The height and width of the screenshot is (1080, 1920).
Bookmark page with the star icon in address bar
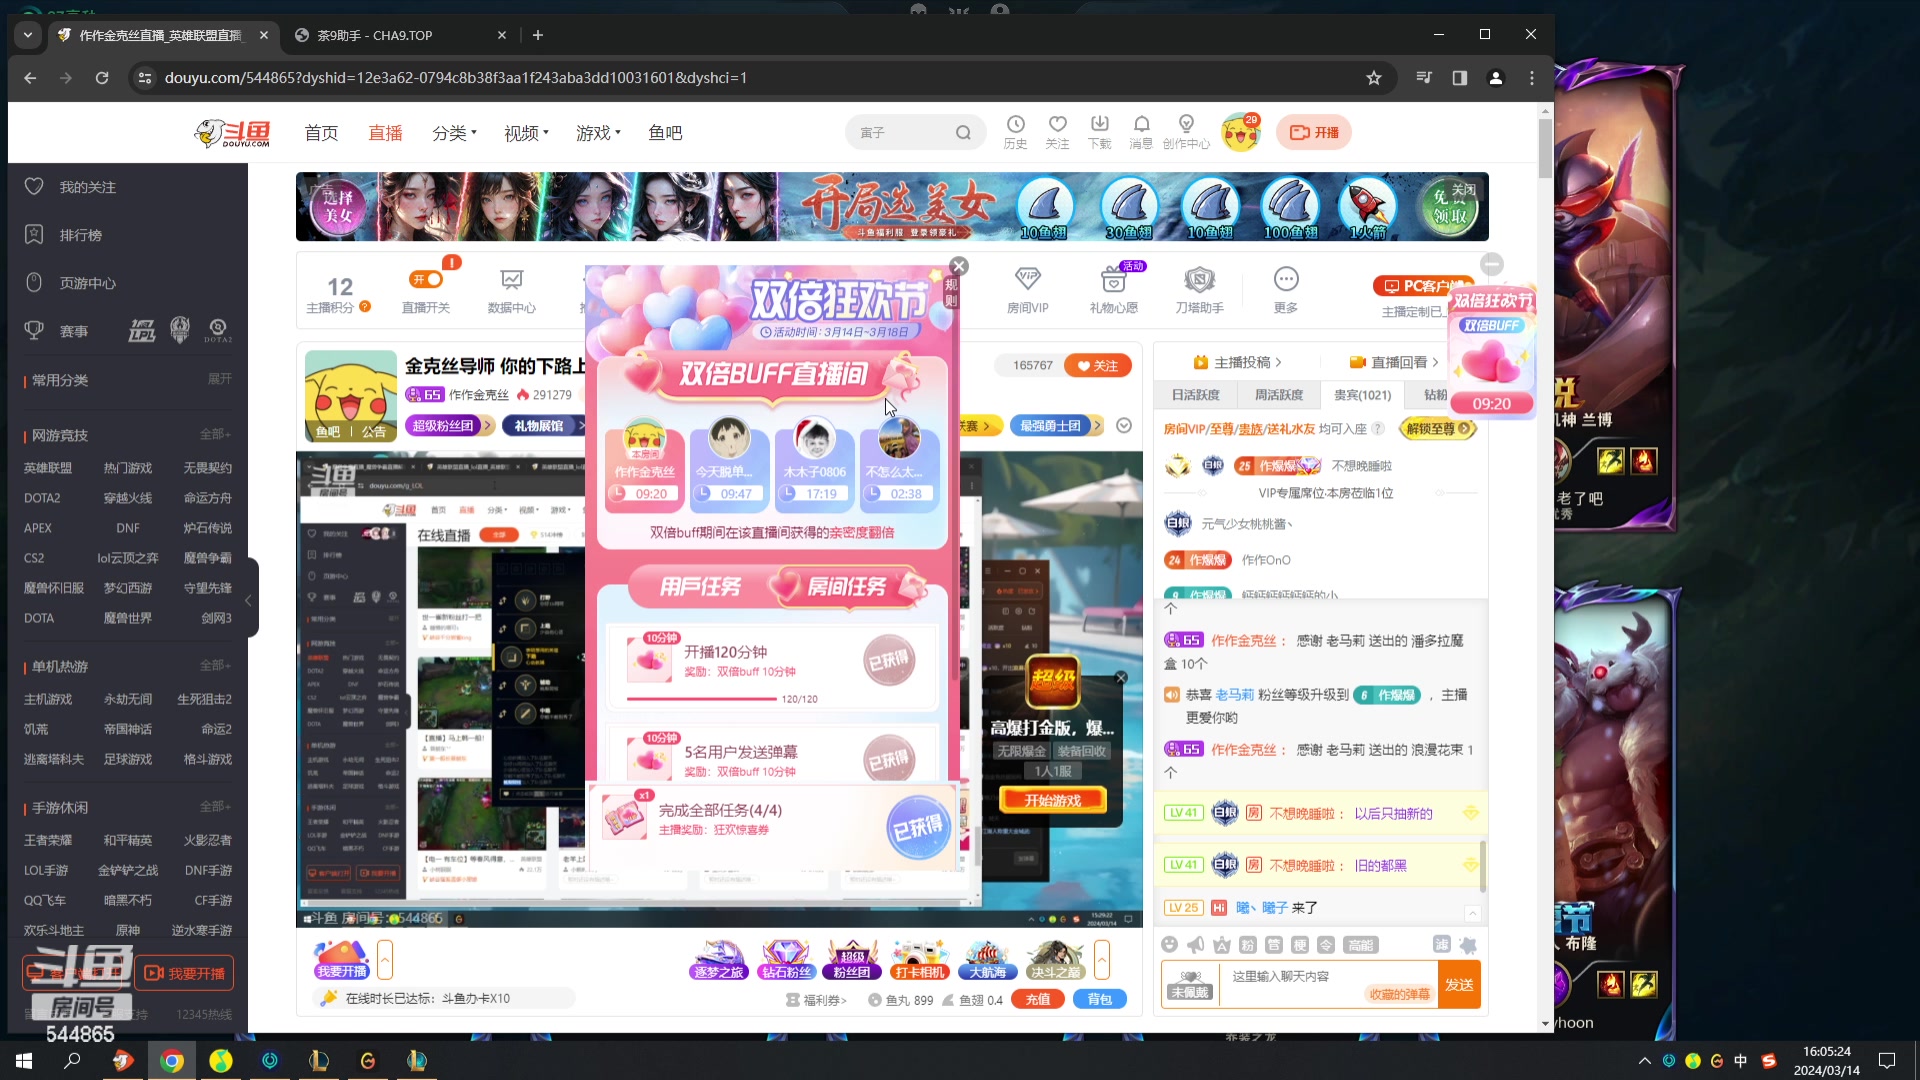[1374, 78]
